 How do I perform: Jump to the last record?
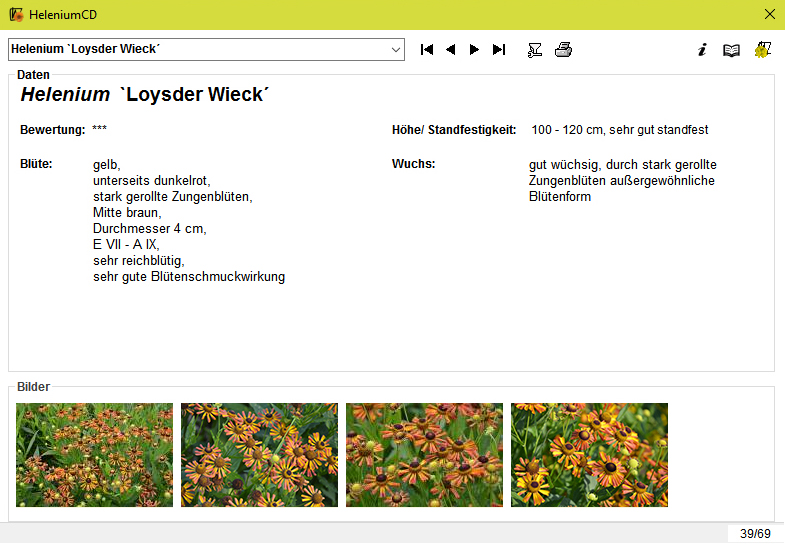point(499,50)
